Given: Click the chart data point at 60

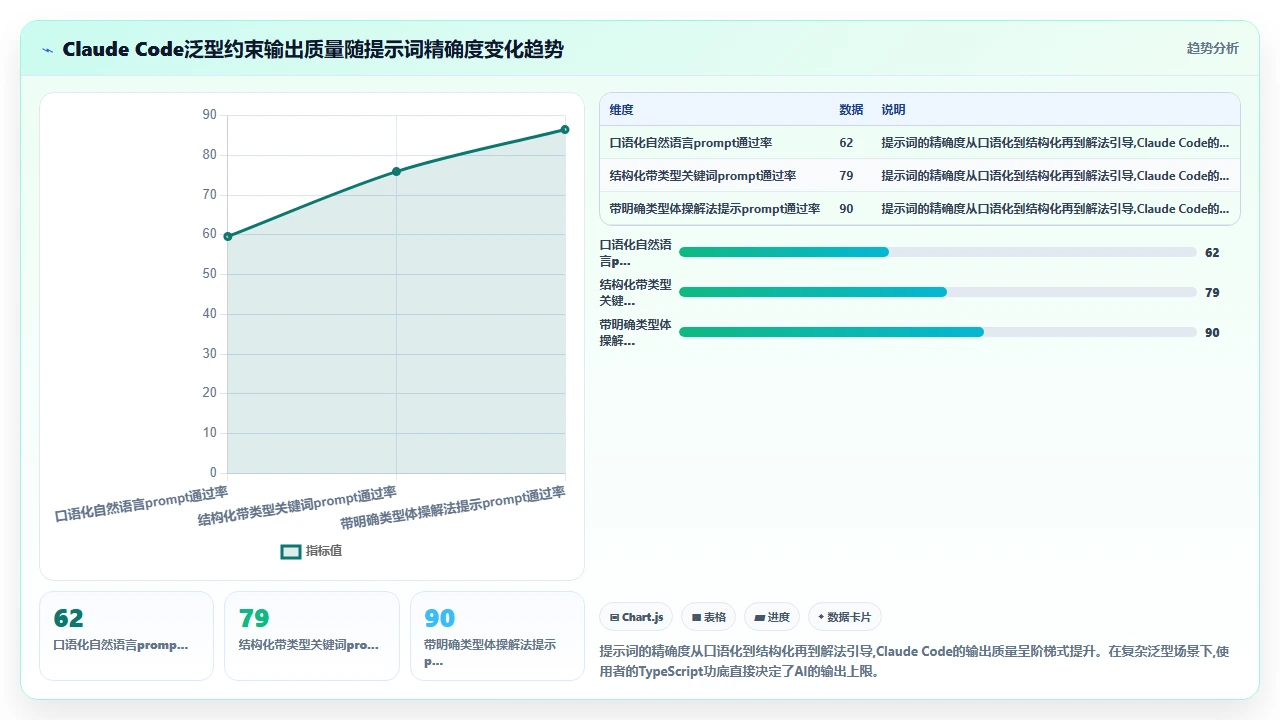Looking at the screenshot, I should click(228, 236).
